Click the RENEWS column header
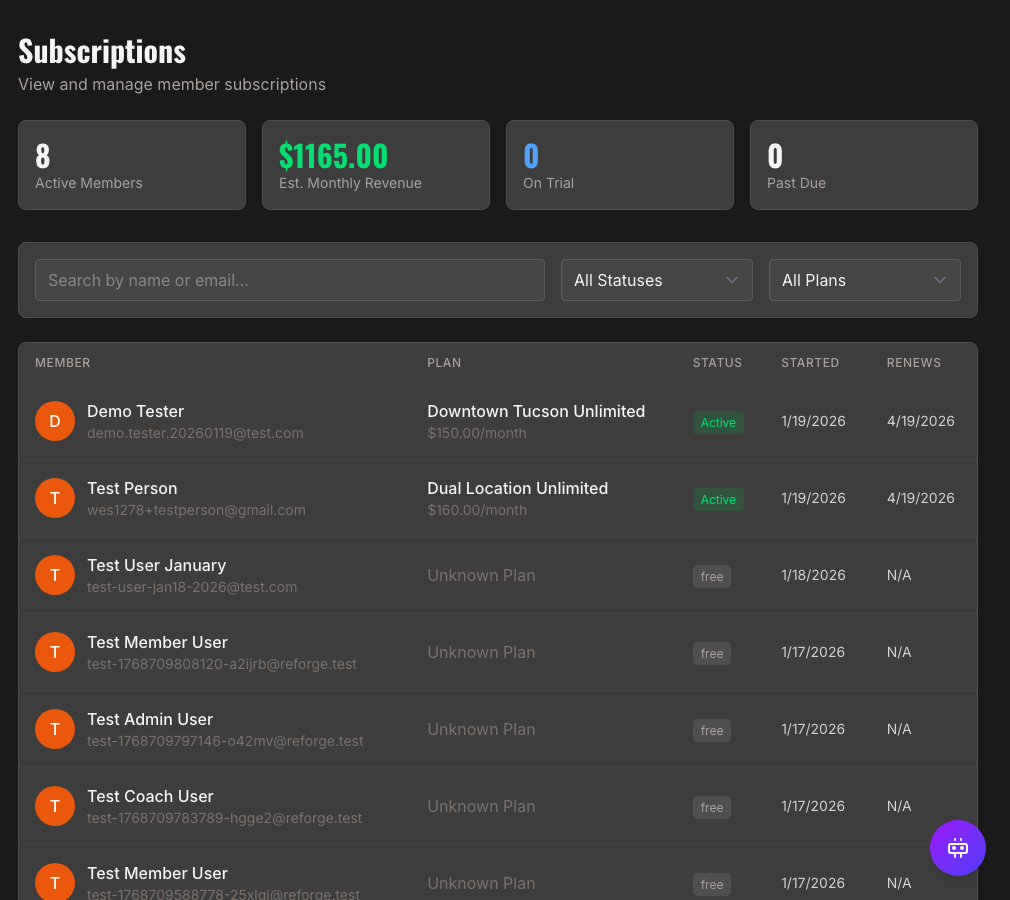Screen dimensions: 1010x900 [913, 363]
